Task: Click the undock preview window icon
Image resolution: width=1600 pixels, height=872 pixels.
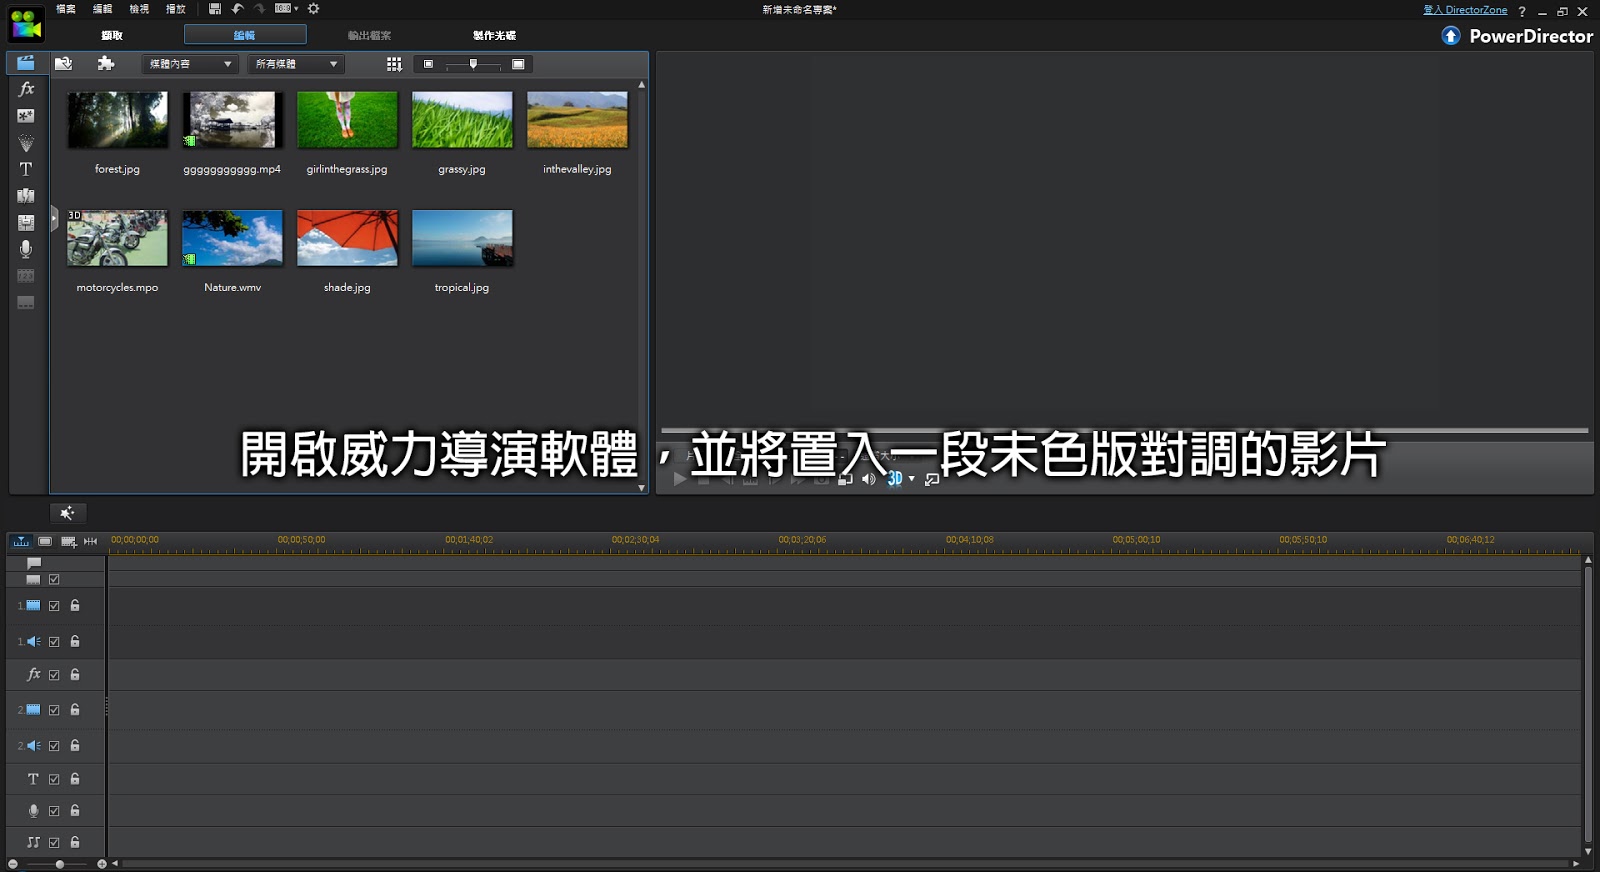Action: (x=932, y=479)
